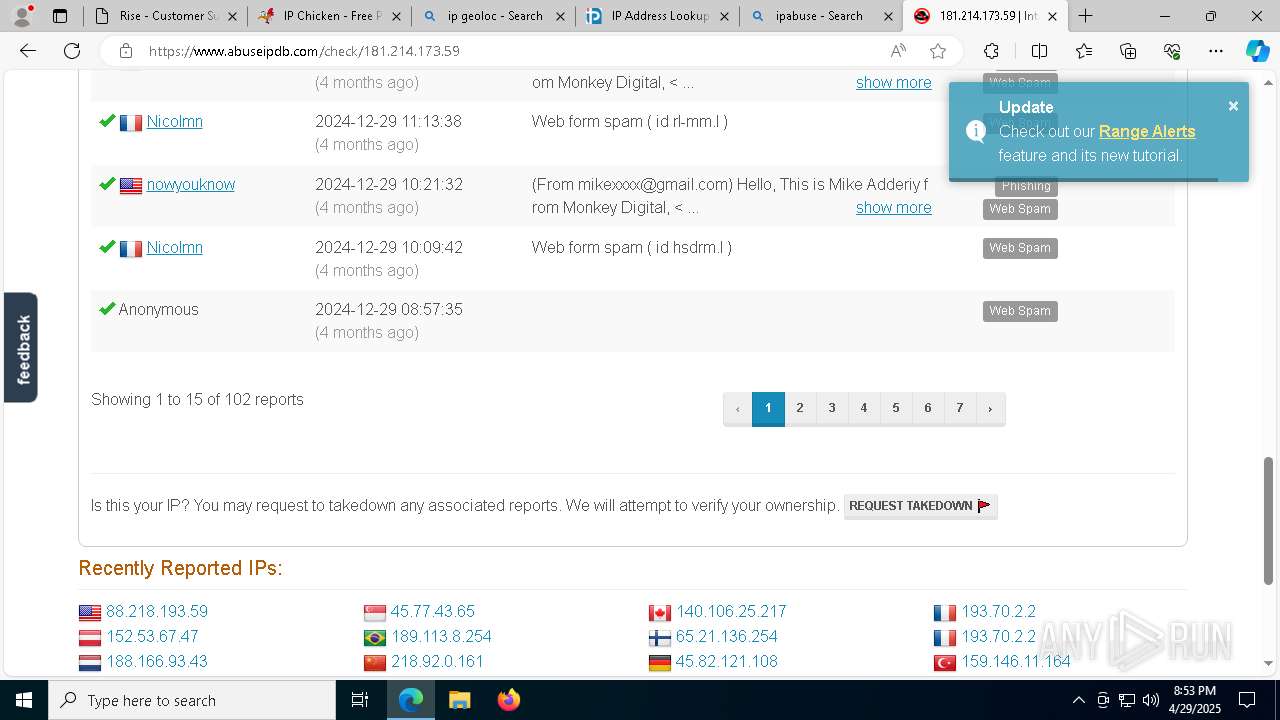
Task: Open tab actions menu icon
Action: [x=60, y=16]
